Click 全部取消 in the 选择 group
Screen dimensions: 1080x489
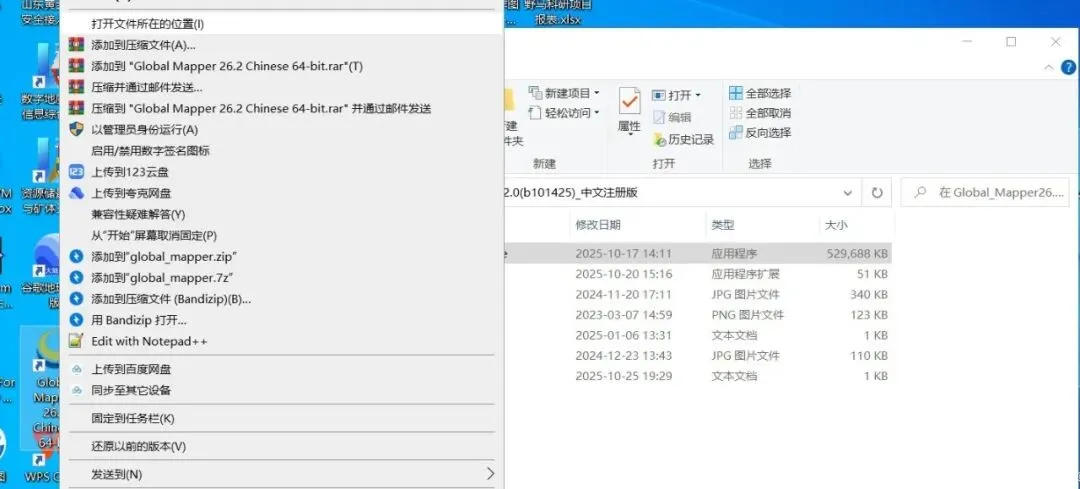[x=760, y=113]
